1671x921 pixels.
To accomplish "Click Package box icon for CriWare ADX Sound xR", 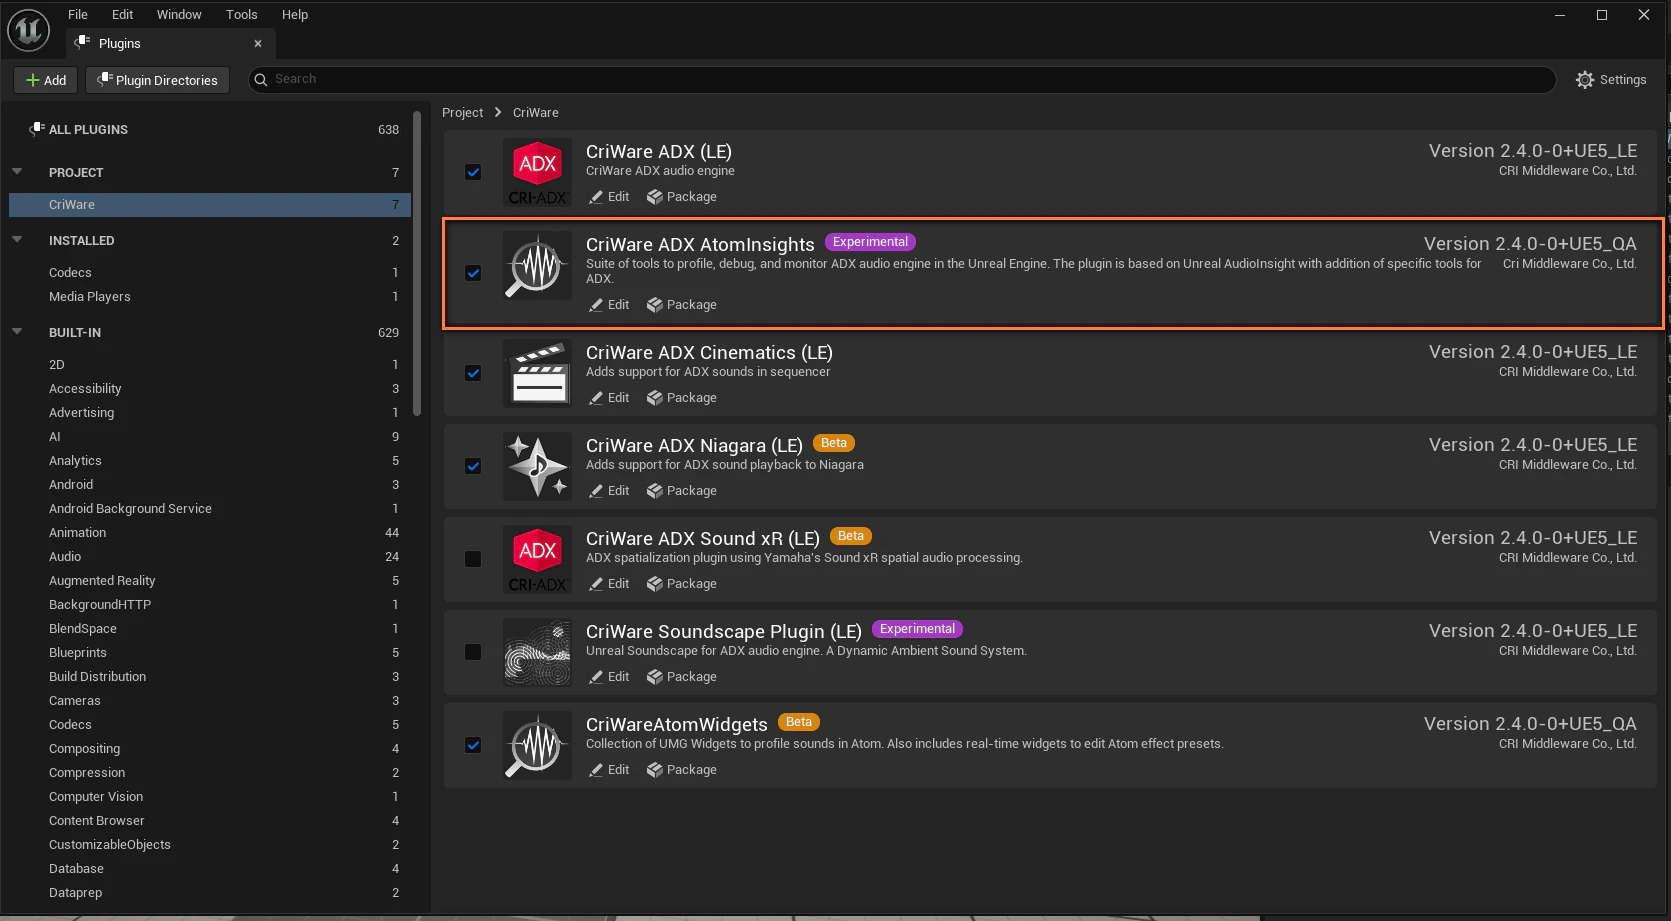I will (655, 584).
